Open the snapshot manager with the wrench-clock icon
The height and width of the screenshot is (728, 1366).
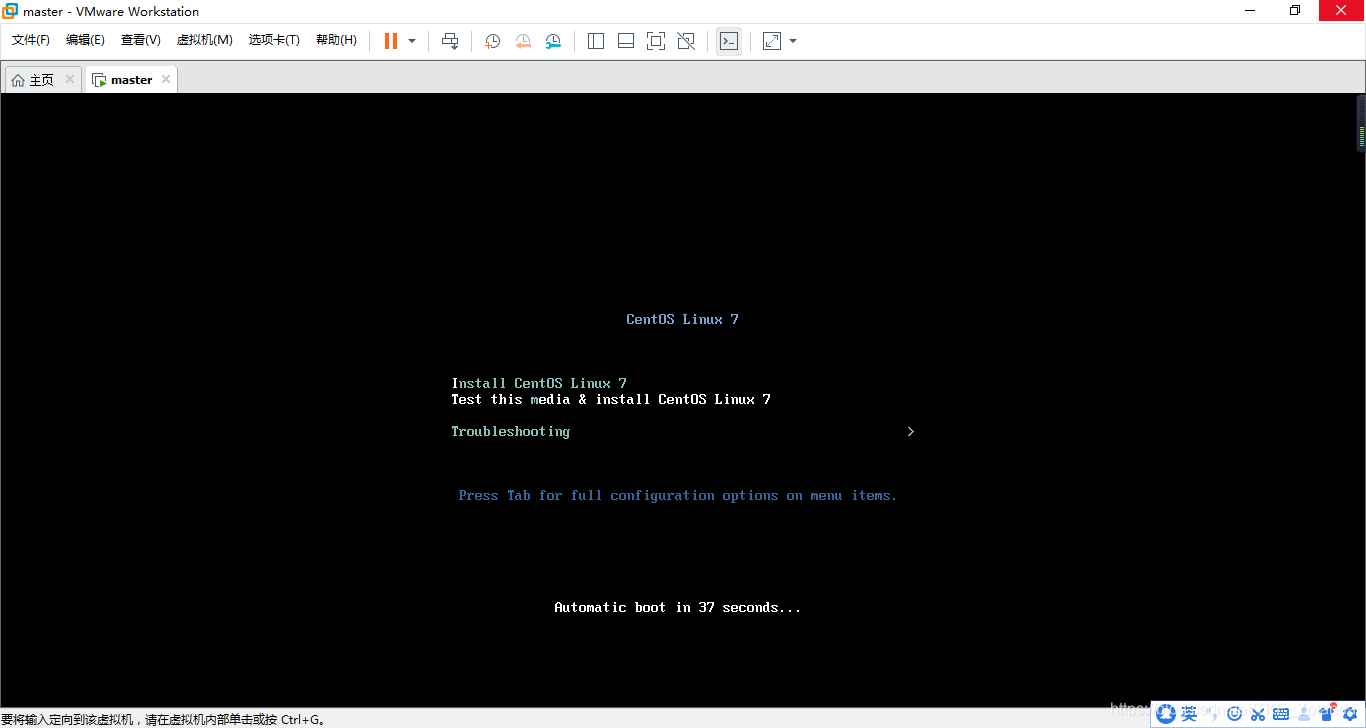[x=553, y=41]
